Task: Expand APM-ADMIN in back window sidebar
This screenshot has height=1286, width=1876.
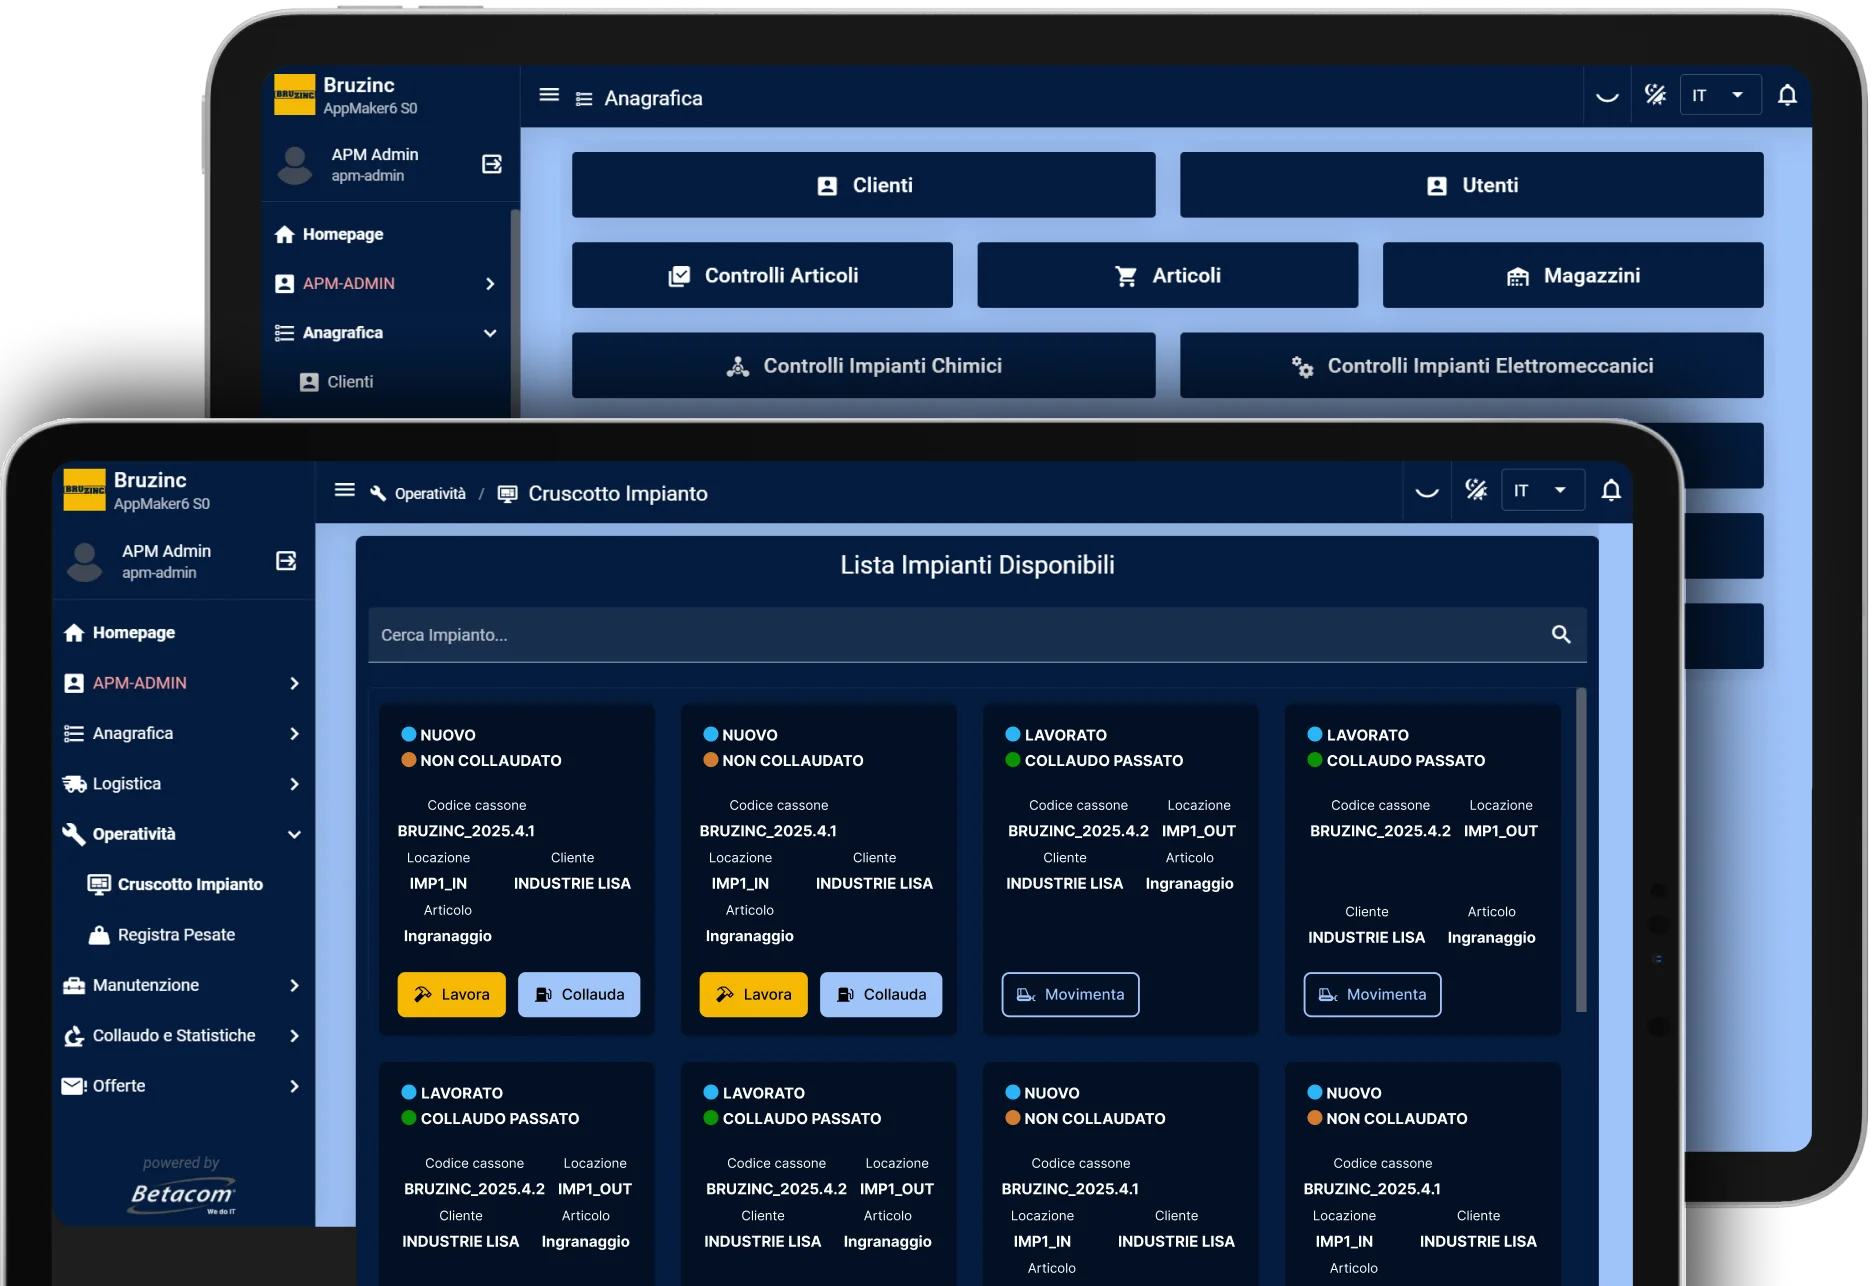Action: click(x=386, y=283)
